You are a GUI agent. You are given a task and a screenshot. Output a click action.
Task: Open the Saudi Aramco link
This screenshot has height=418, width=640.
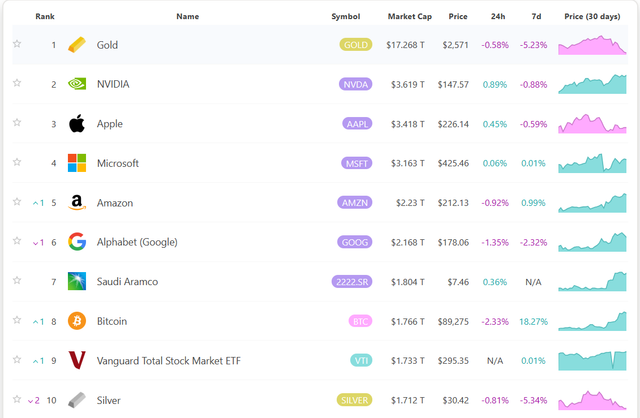127,282
